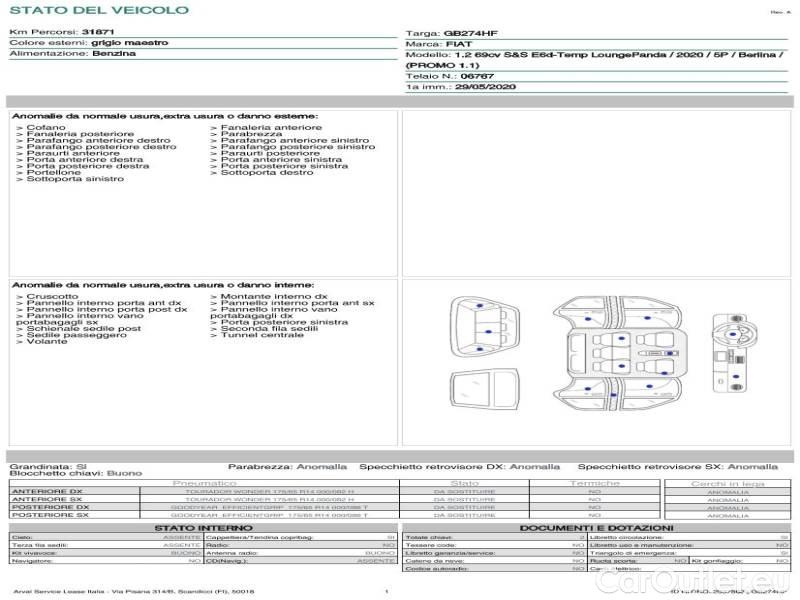The width and height of the screenshot is (800, 600).
Task: Select the ANTERIORE DX tire row
Action: [x=47, y=492]
